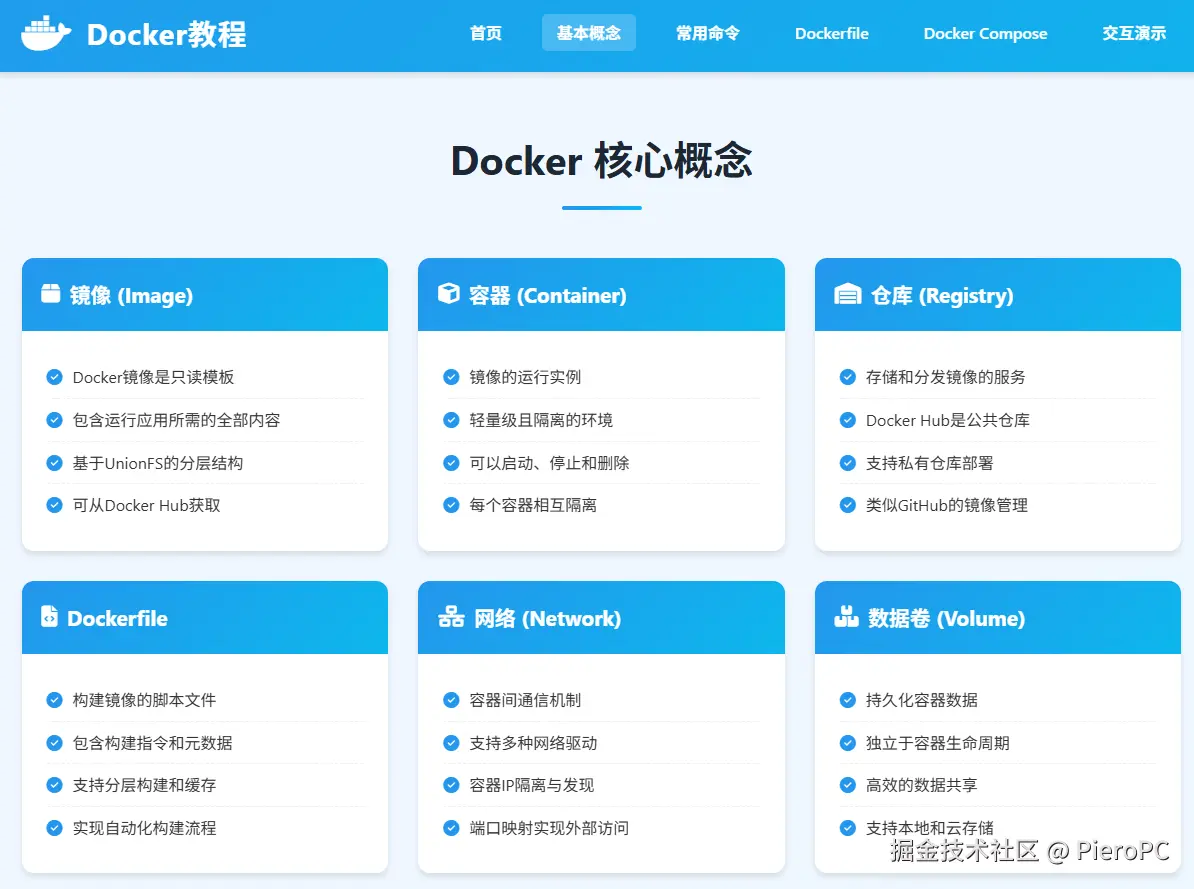
Task: Click check icon beside Docker Hub是公共仓库
Action: pos(848,420)
